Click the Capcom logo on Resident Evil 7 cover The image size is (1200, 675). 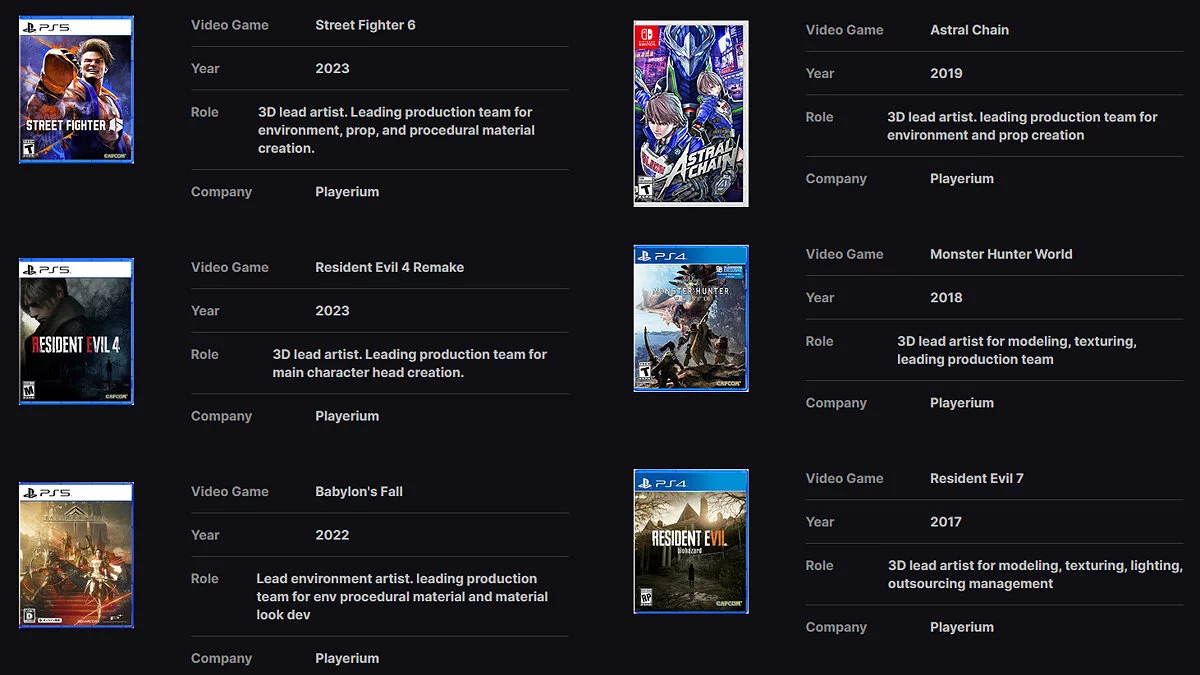[x=727, y=604]
